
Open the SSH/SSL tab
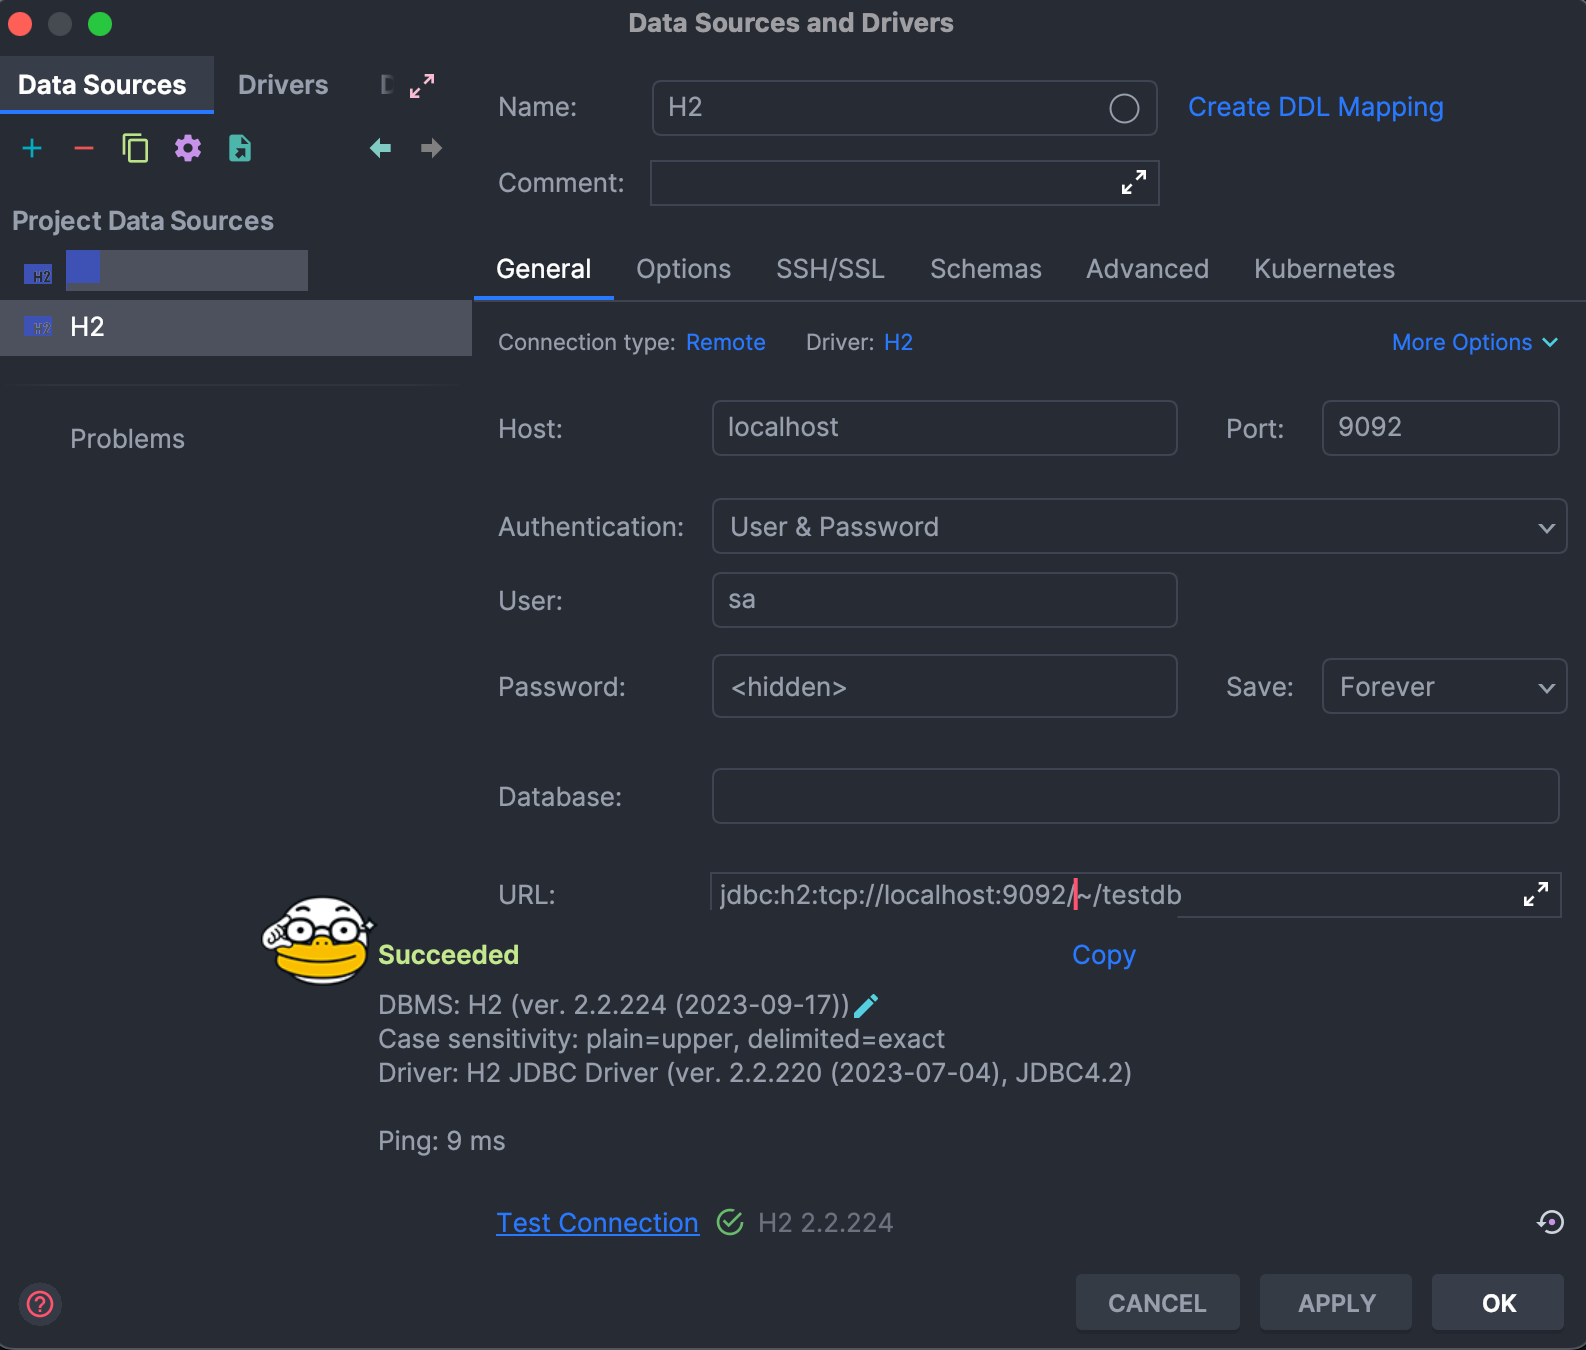coord(830,269)
